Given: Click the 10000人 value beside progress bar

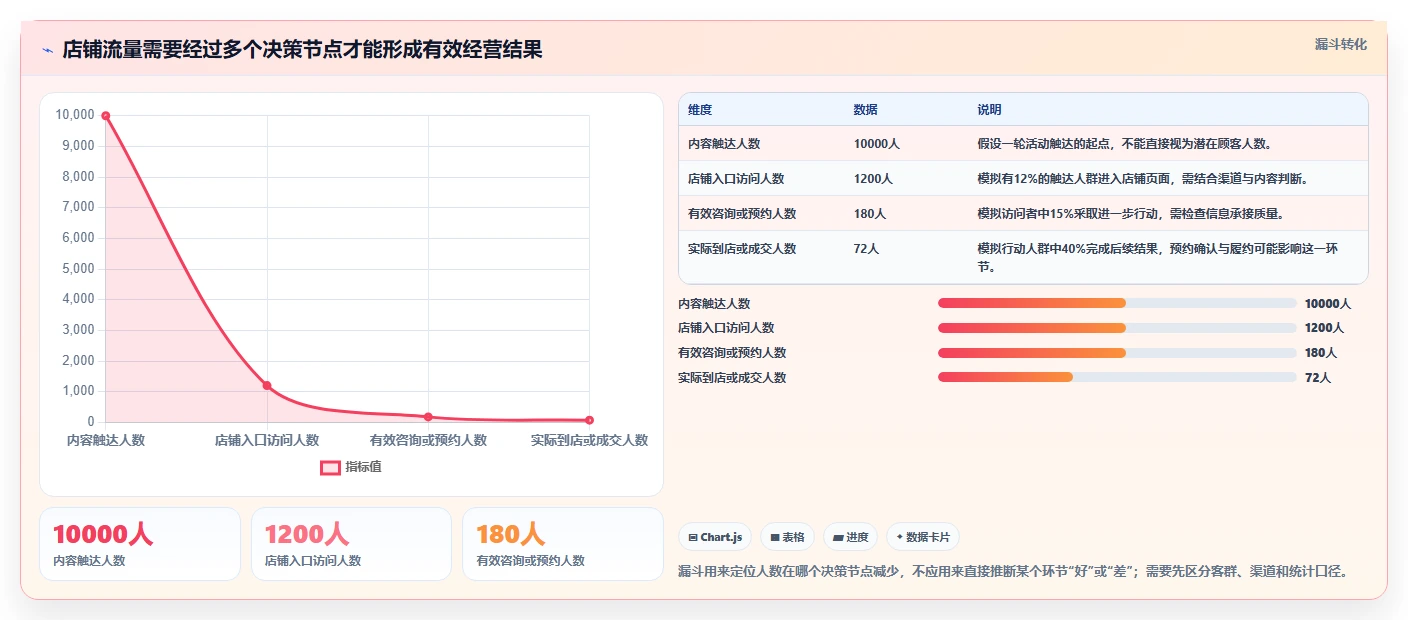Looking at the screenshot, I should (1328, 303).
